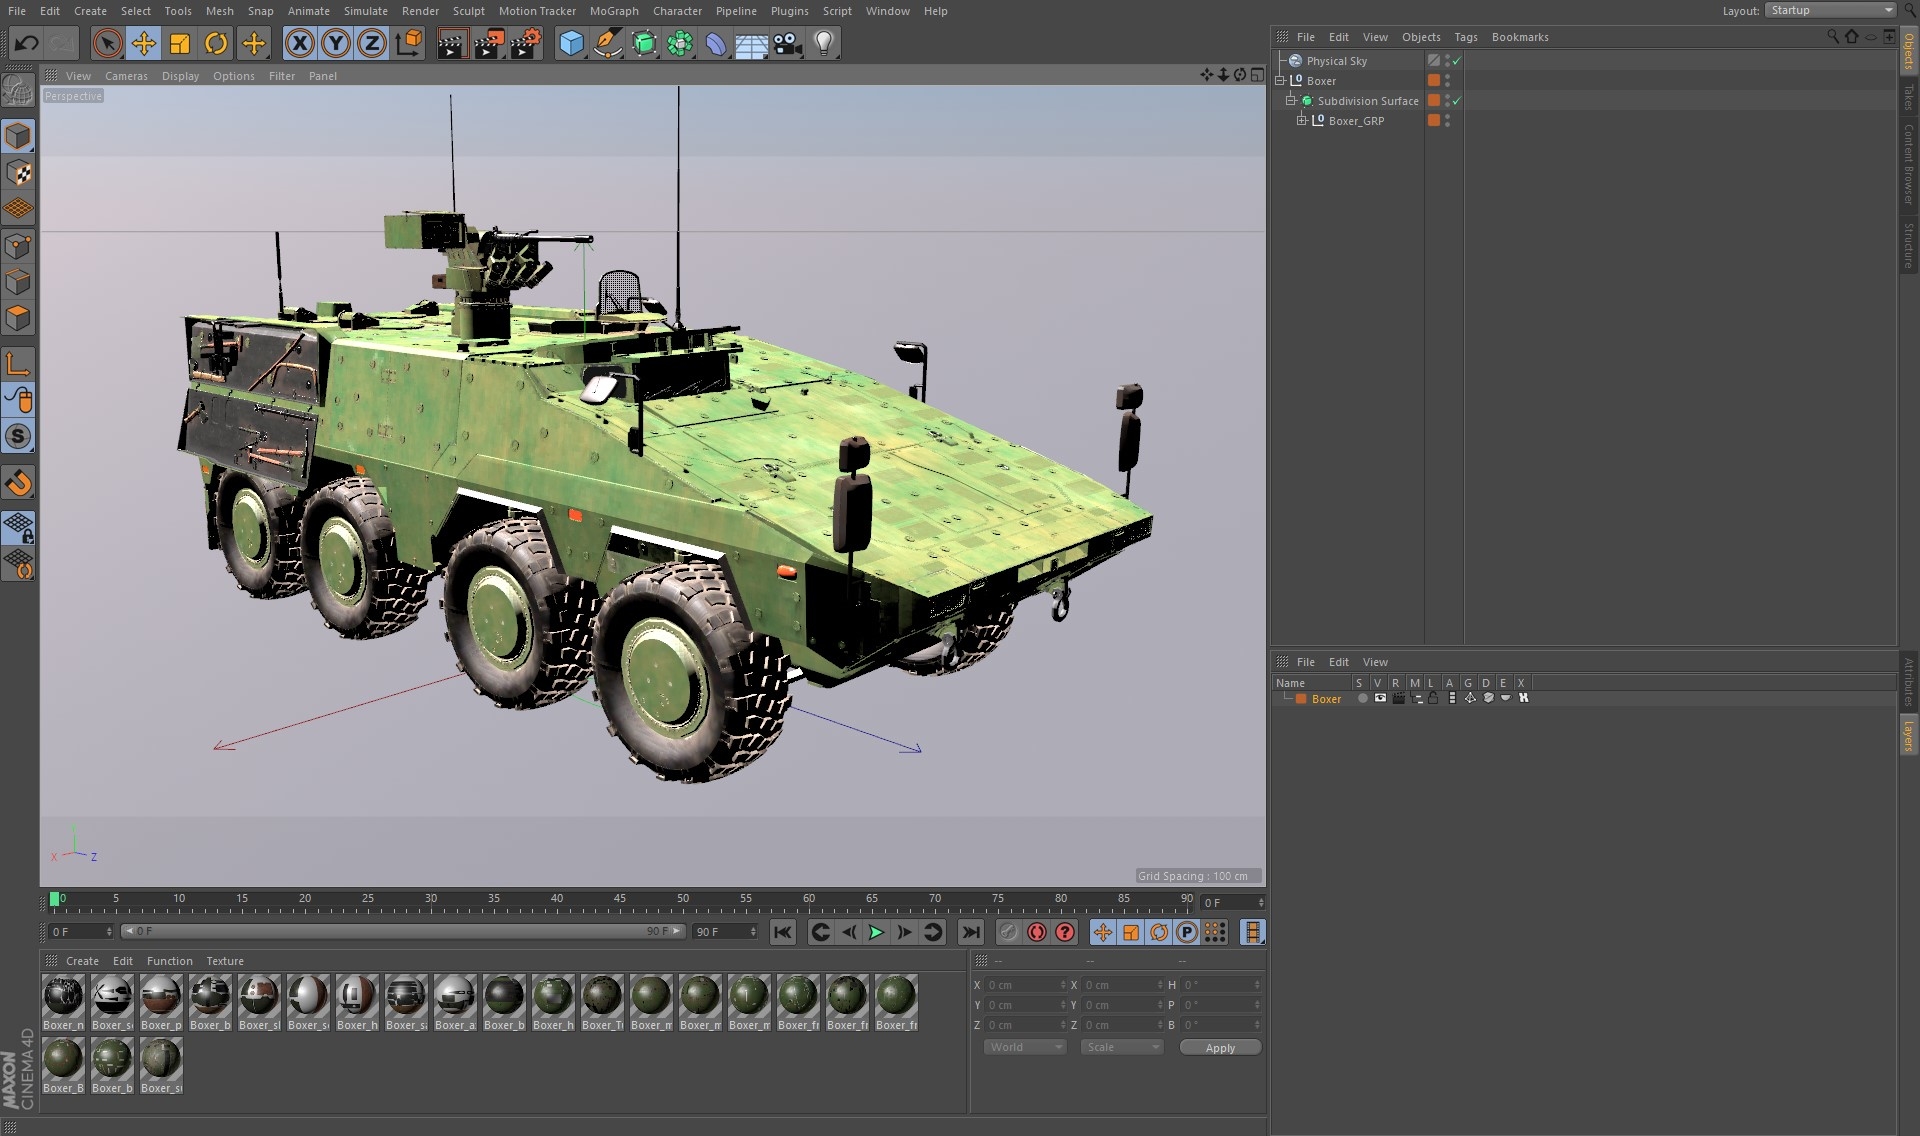Expand the Boxer_GRP hierarchy
1920x1136 pixels.
(x=1302, y=120)
